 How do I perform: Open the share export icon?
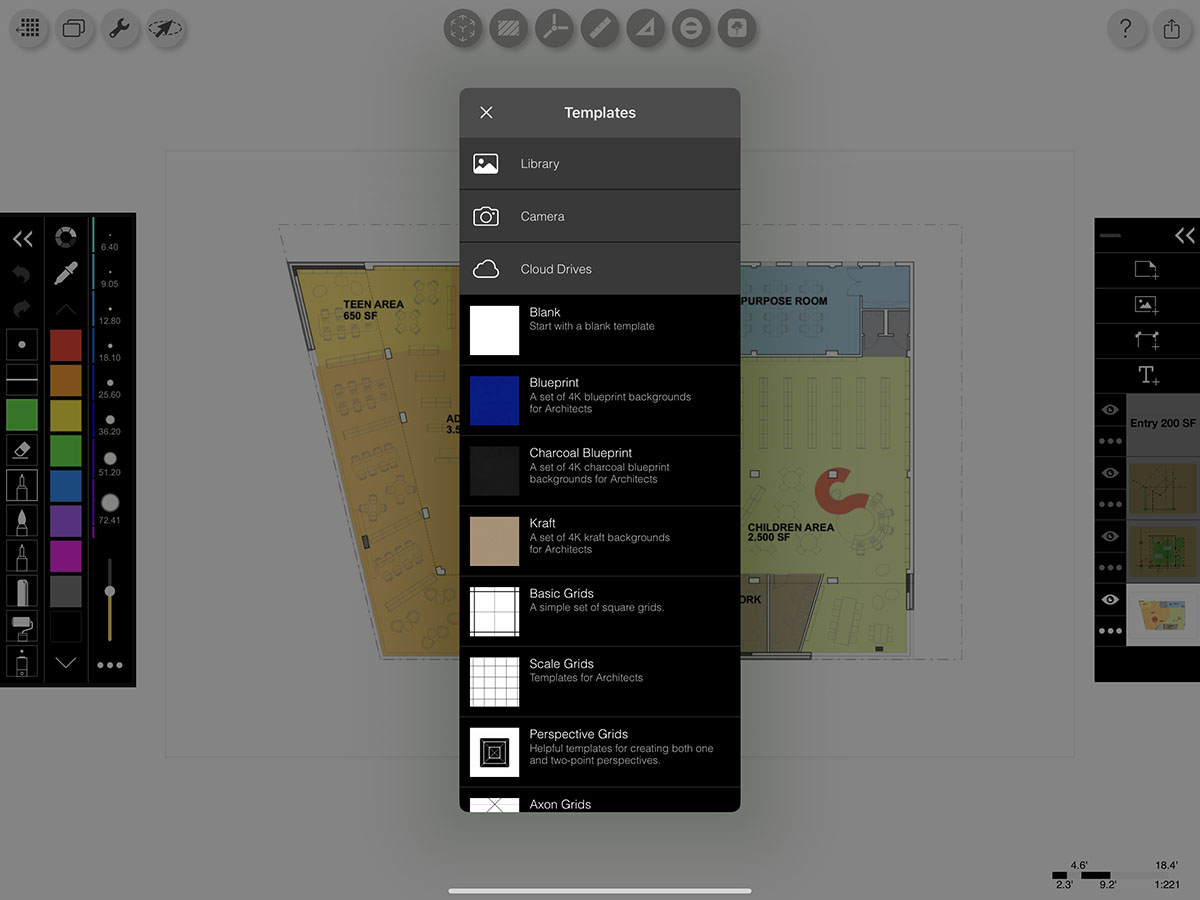click(x=1172, y=28)
